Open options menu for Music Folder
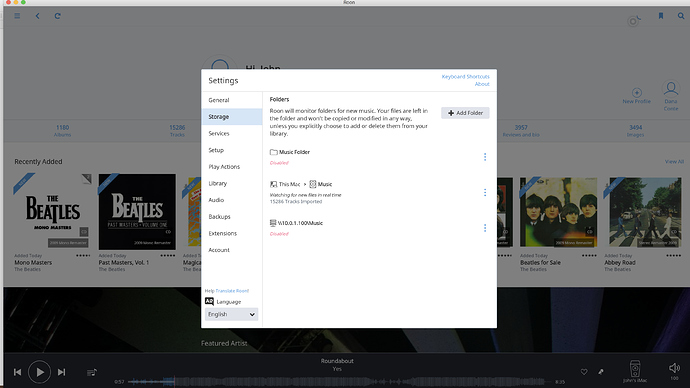Image resolution: width=690 pixels, height=388 pixels. (x=485, y=157)
